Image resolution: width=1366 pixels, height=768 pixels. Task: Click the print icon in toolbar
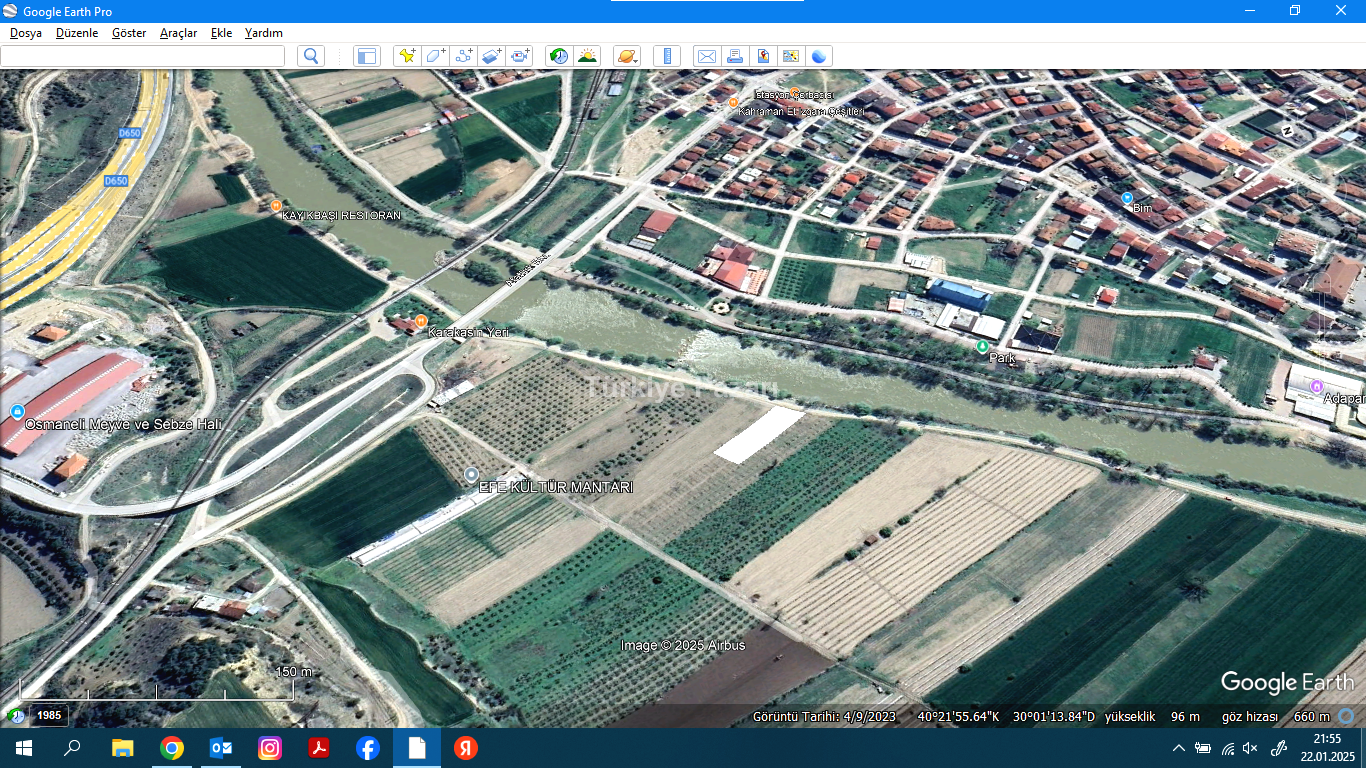735,56
